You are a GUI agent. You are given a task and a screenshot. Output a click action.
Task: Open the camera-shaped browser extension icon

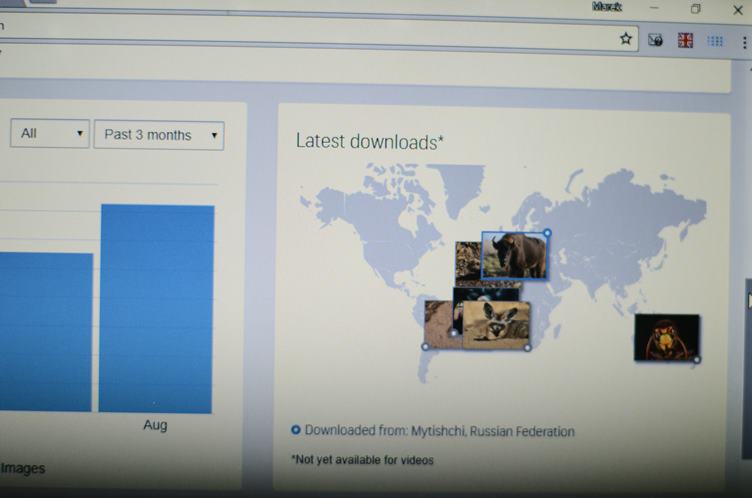[x=656, y=40]
